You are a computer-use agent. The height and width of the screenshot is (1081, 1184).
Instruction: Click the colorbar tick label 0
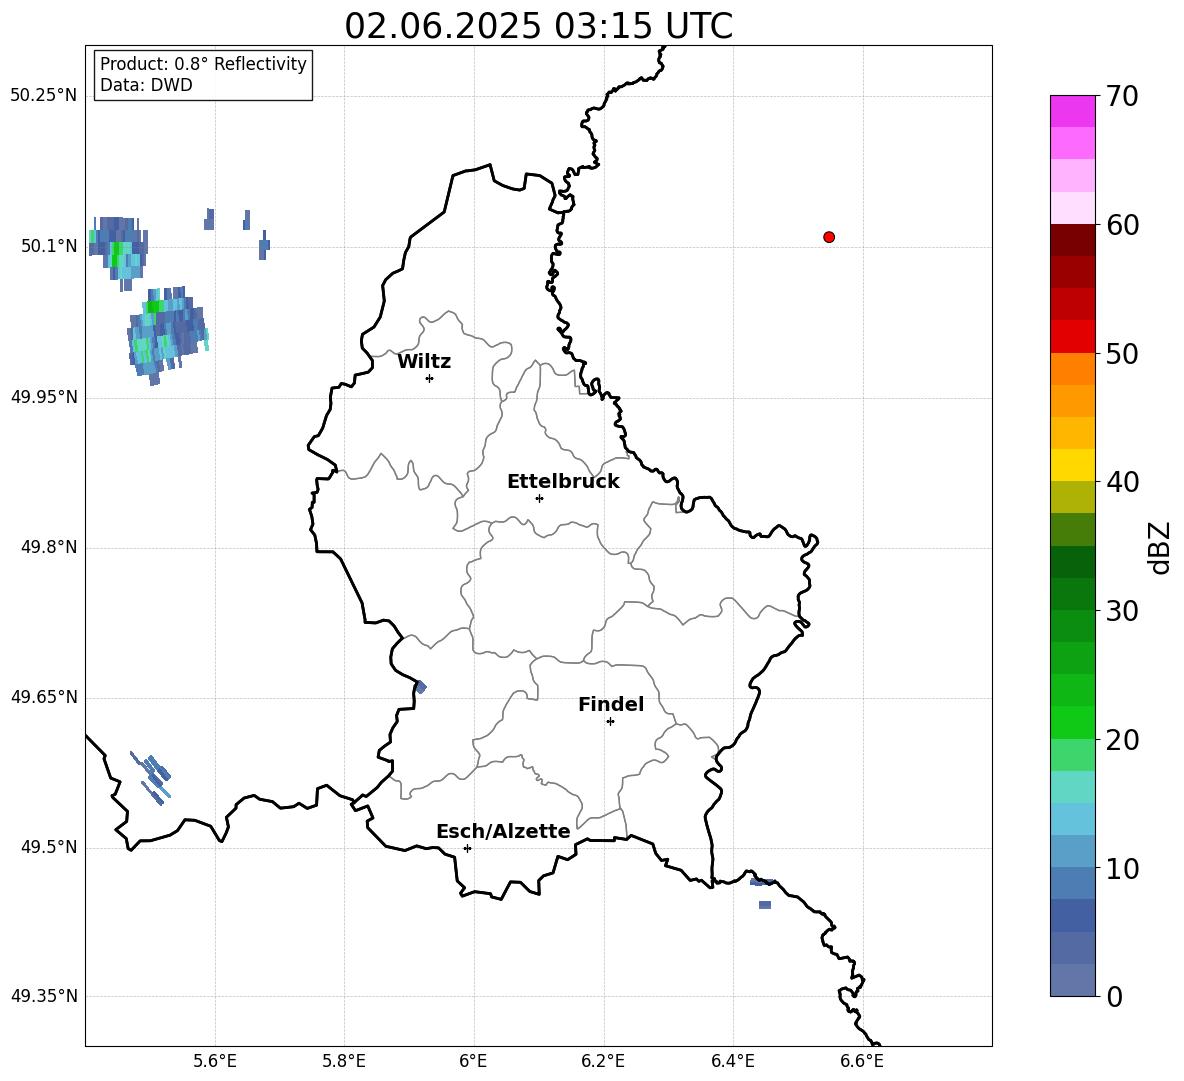click(1114, 996)
